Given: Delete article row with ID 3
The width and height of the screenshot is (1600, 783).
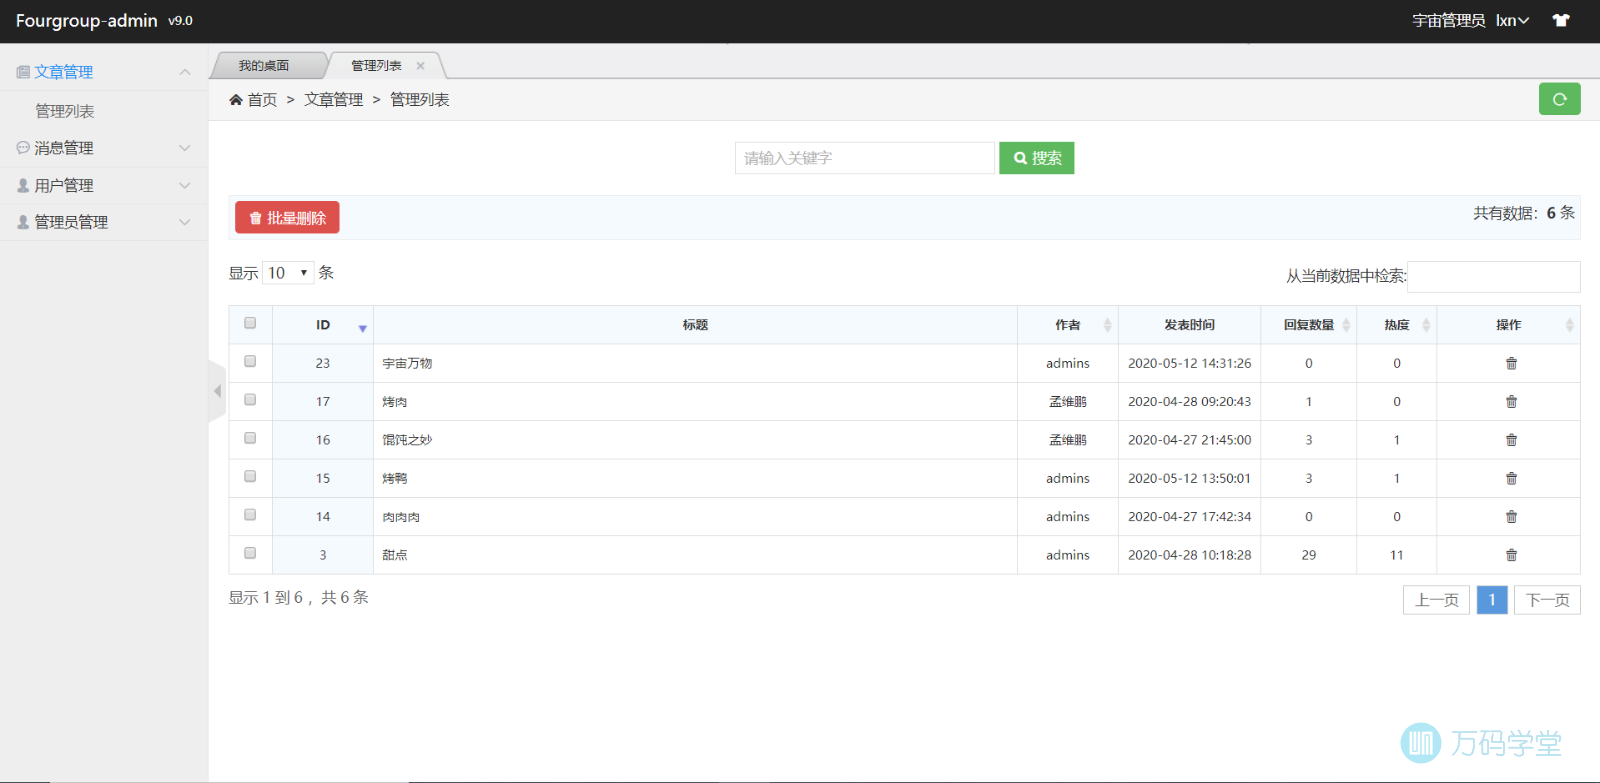Looking at the screenshot, I should tap(1511, 555).
